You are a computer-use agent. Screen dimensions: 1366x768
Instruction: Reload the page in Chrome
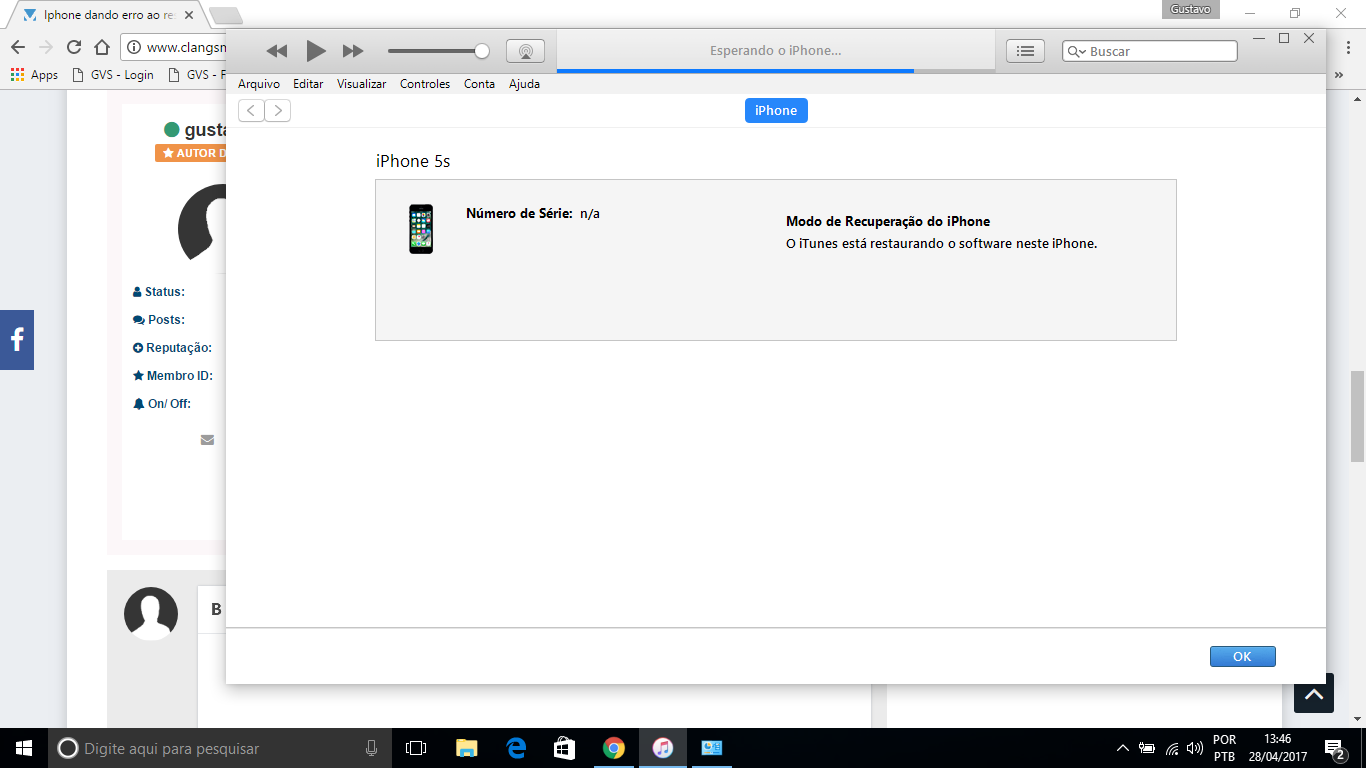tap(73, 47)
